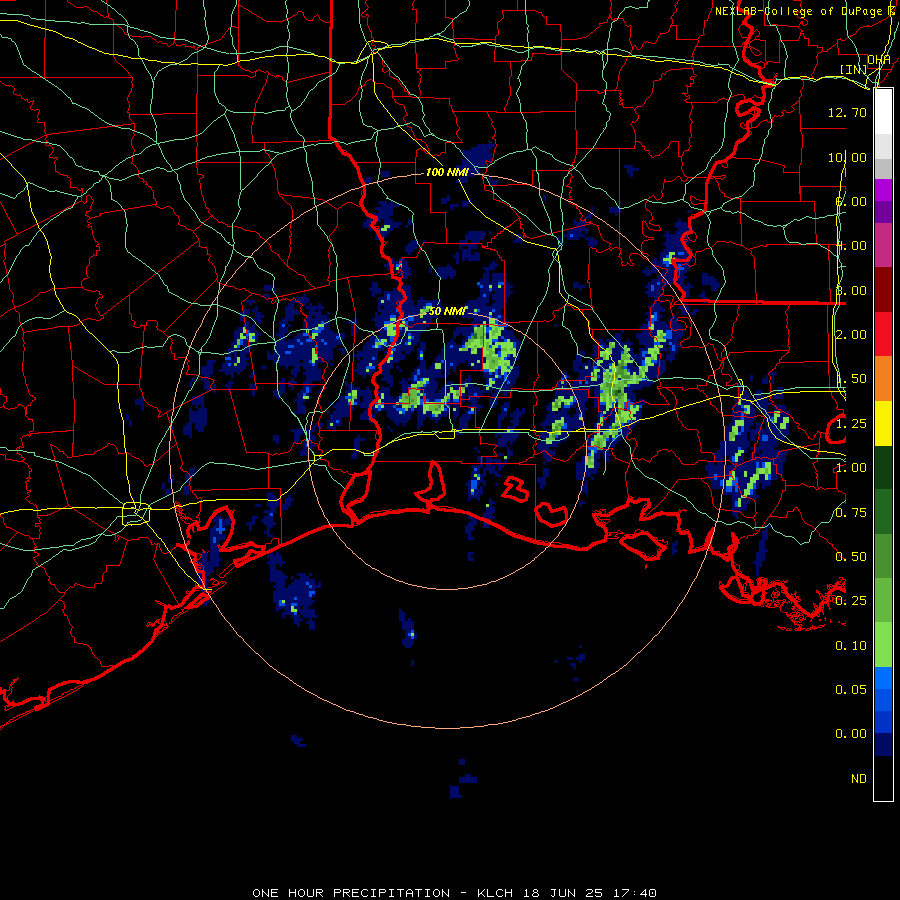Click the 4.00 scale value
The height and width of the screenshot is (900, 900).
pyautogui.click(x=851, y=246)
